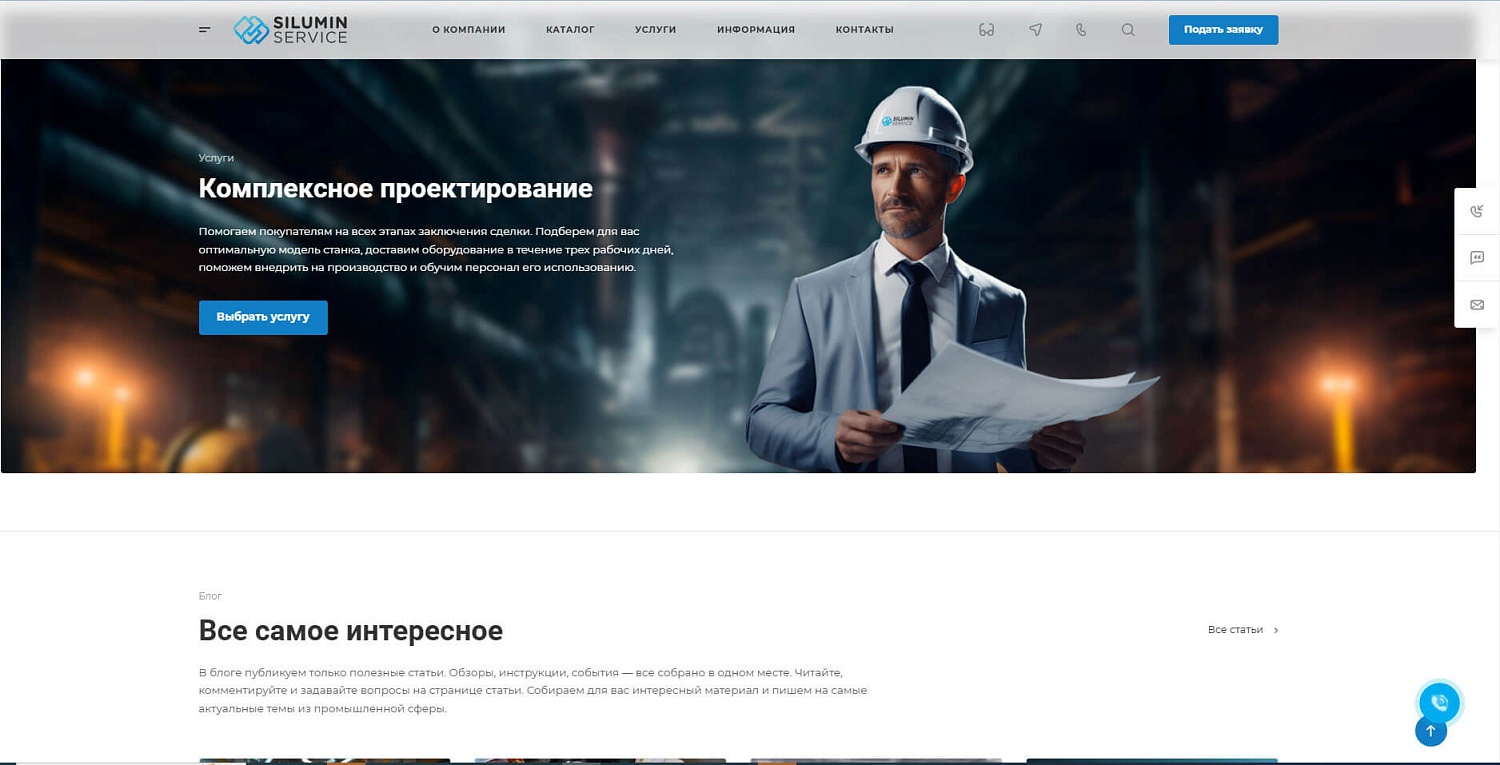Click the Silumin Service logo
Screen dimensions: 1500x765
click(290, 30)
